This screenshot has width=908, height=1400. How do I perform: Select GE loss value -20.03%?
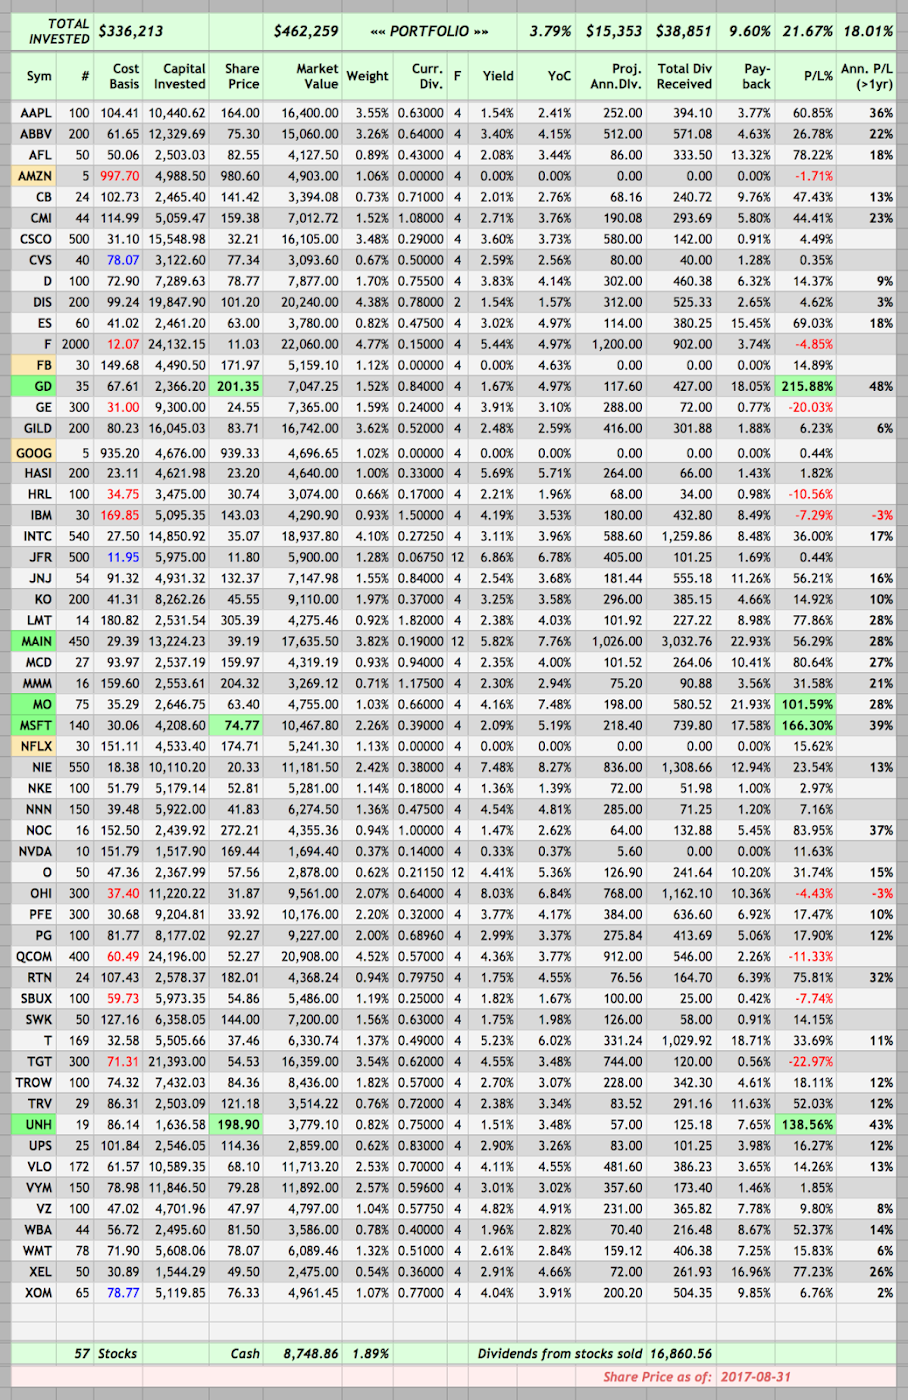pyautogui.click(x=810, y=407)
